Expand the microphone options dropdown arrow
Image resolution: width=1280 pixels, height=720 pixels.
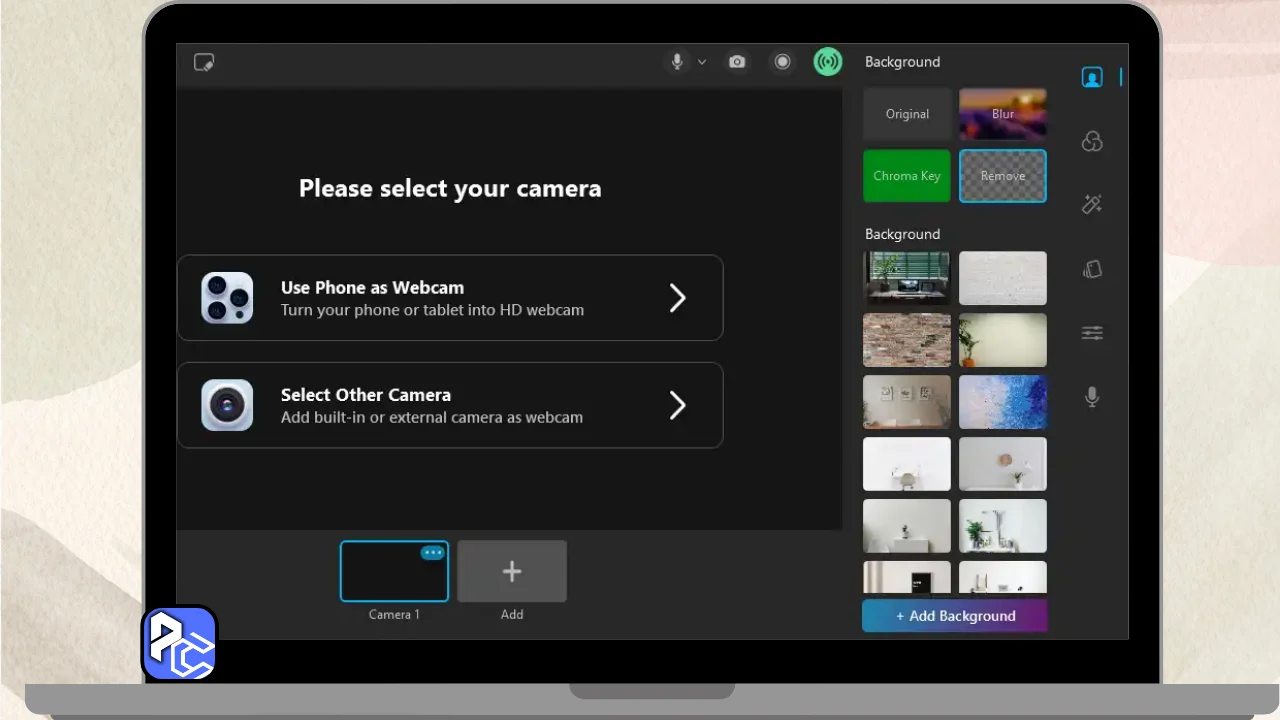point(702,62)
